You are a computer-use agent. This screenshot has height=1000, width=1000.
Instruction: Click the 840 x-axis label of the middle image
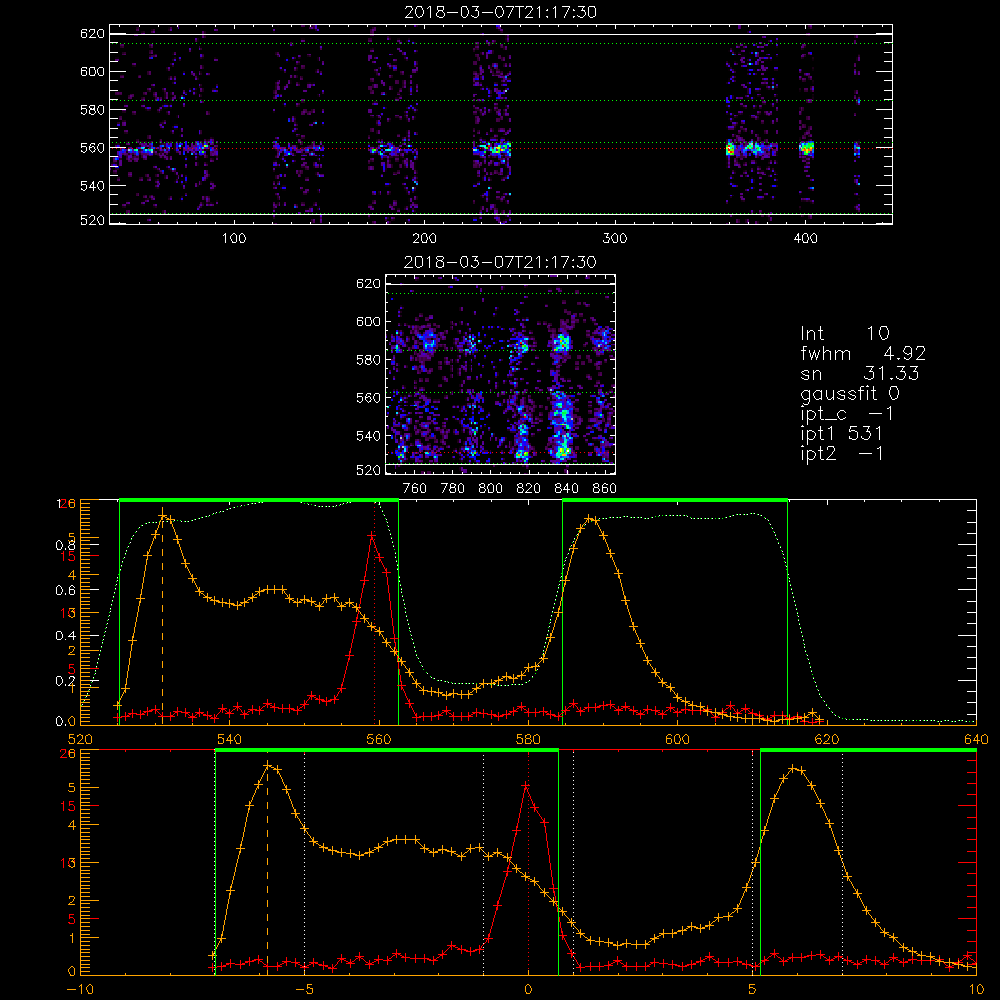tap(566, 489)
